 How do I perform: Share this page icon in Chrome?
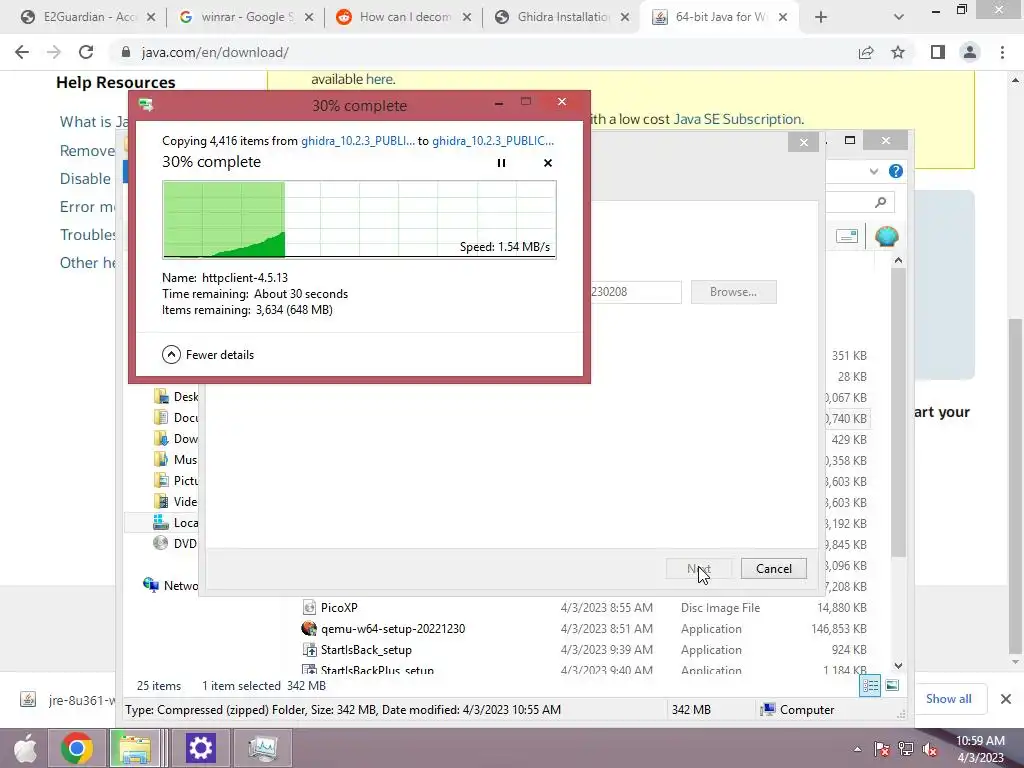pos(866,52)
